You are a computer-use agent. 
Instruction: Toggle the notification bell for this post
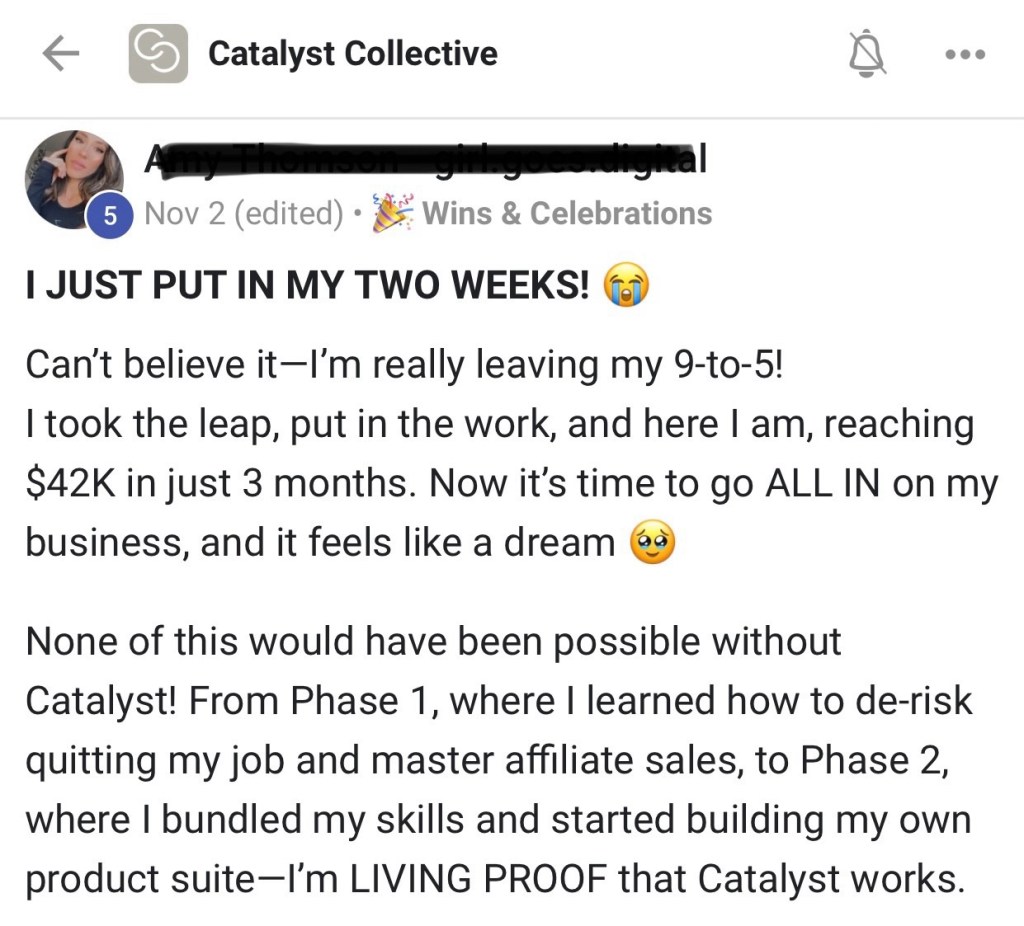(x=867, y=55)
